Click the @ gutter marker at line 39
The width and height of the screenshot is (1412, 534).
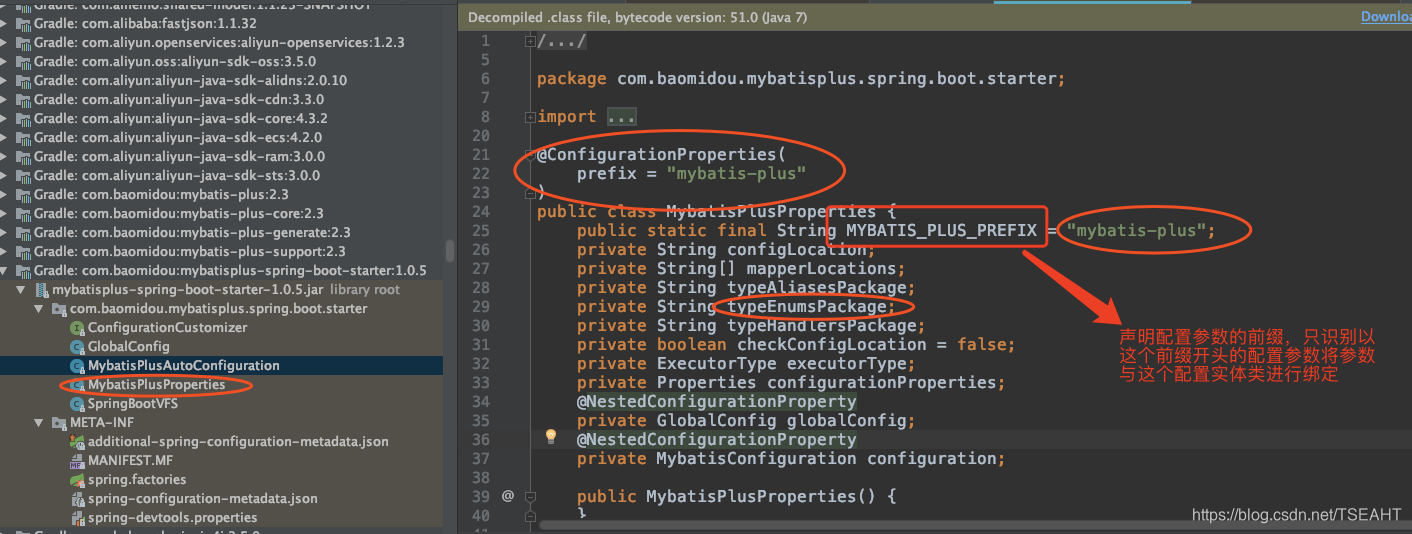507,496
